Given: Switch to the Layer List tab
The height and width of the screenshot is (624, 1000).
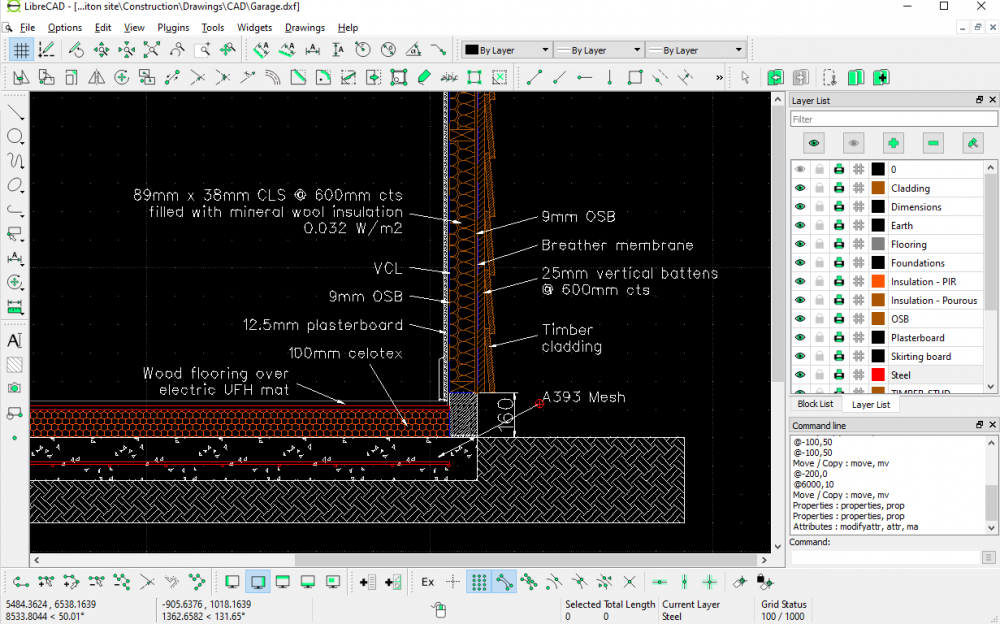Looking at the screenshot, I should [871, 405].
